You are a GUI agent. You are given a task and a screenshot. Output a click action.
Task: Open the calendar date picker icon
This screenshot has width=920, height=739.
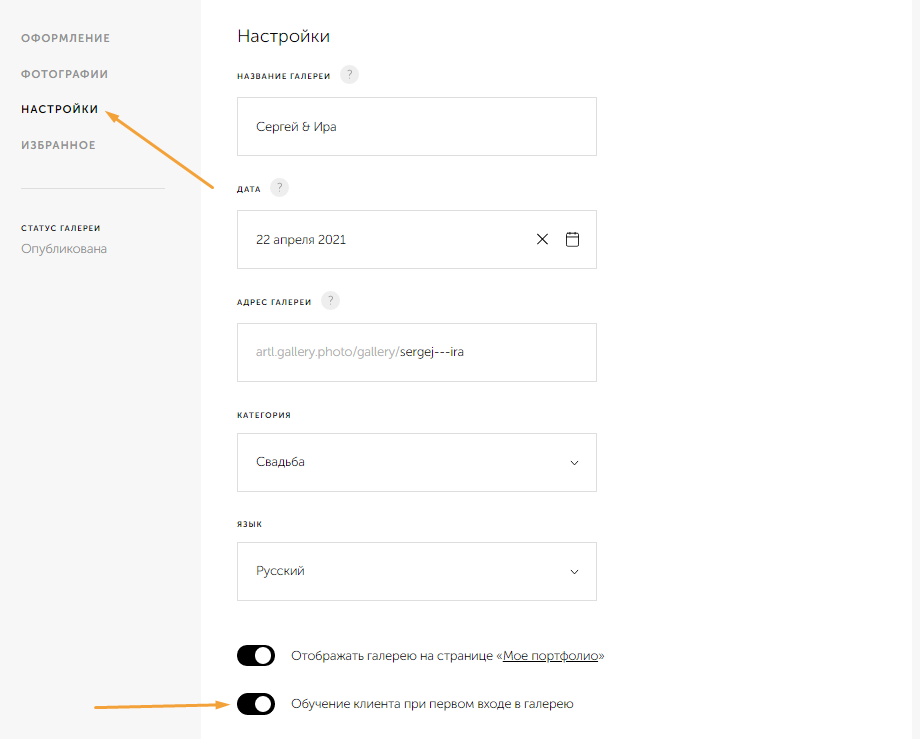tap(572, 239)
